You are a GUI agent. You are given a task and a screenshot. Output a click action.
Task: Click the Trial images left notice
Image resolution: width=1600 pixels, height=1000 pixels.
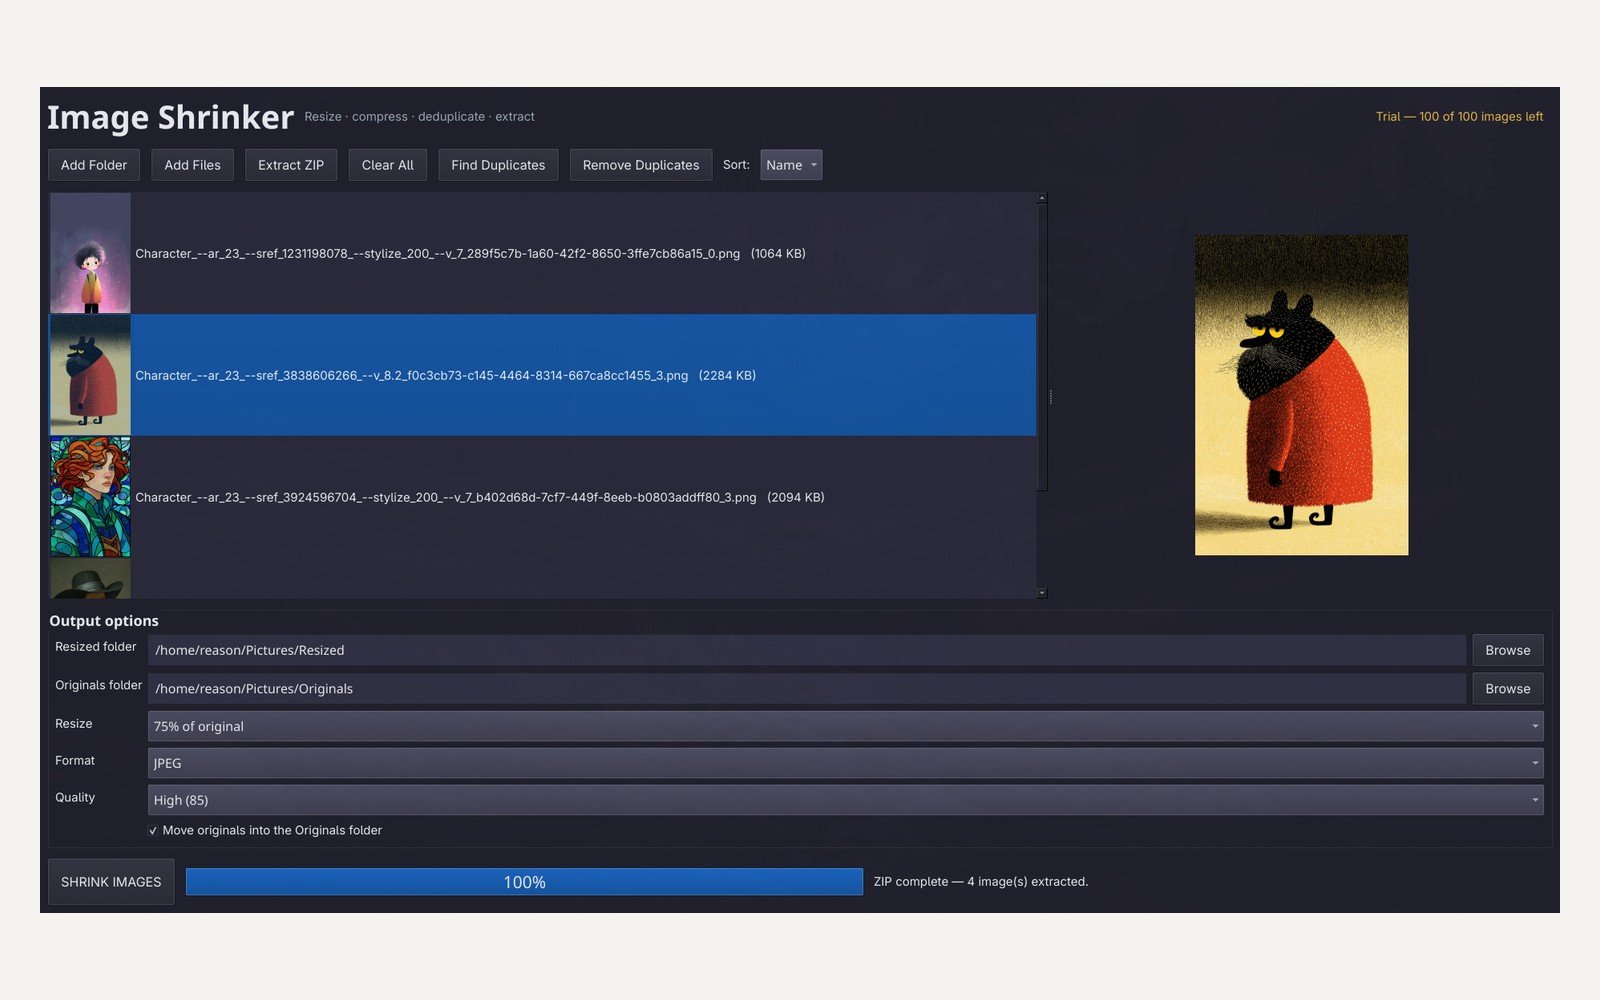point(1459,117)
